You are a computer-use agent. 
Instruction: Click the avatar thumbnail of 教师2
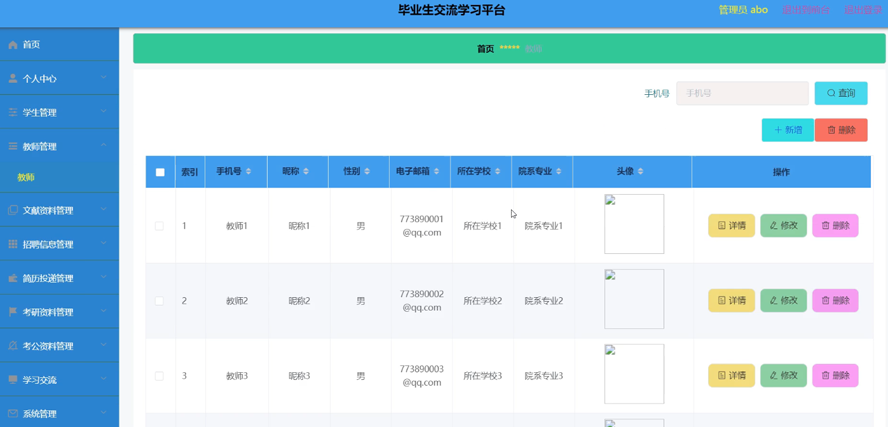click(634, 299)
